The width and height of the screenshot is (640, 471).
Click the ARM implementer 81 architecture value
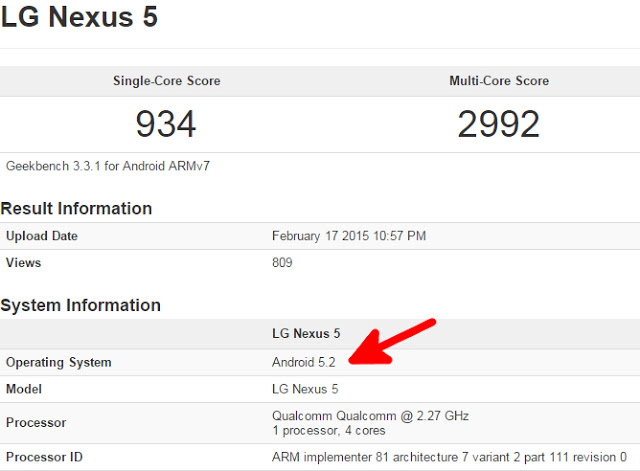449,457
